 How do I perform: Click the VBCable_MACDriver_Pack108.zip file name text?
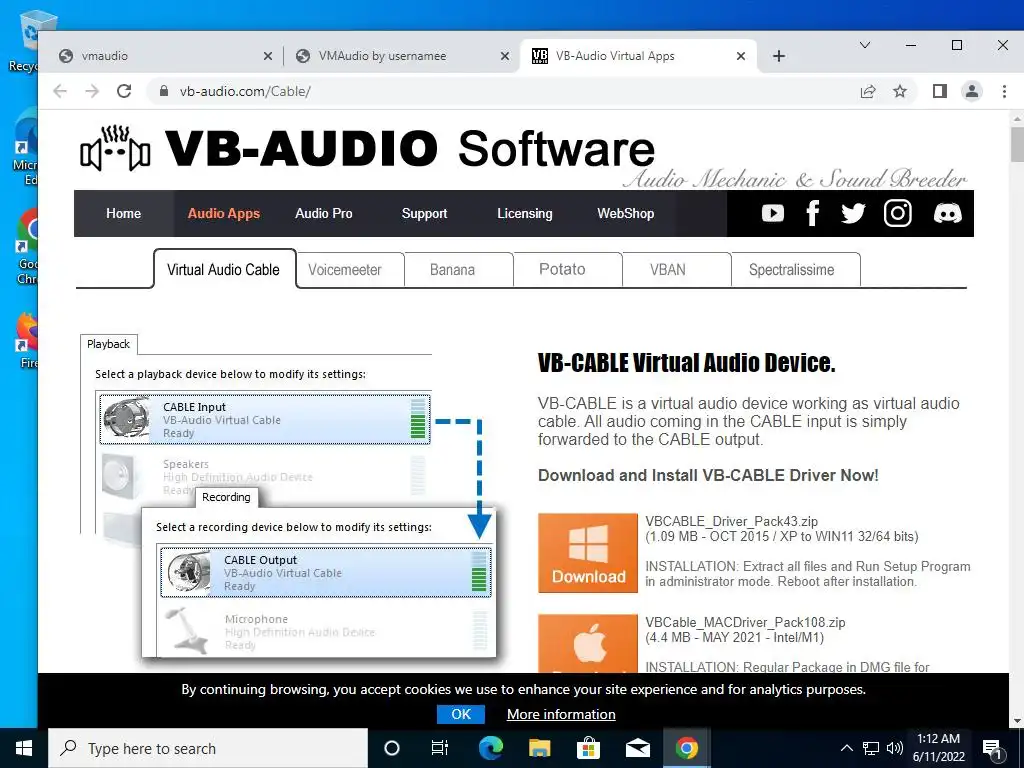click(745, 622)
